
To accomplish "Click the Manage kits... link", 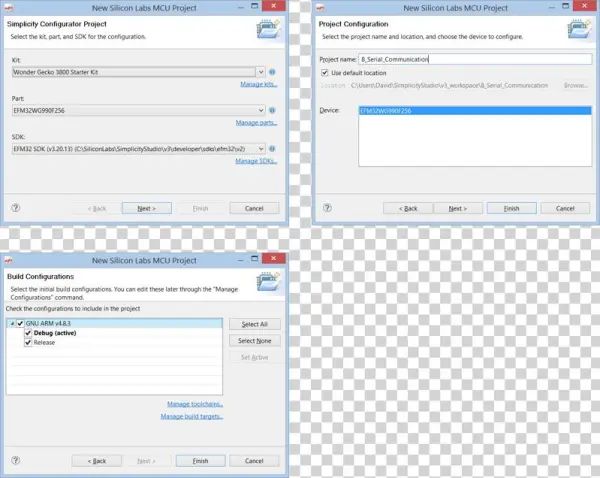I will 258,84.
